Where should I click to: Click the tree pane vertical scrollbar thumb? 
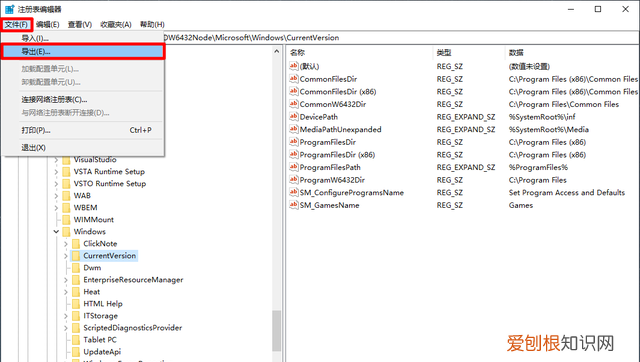(x=277, y=331)
